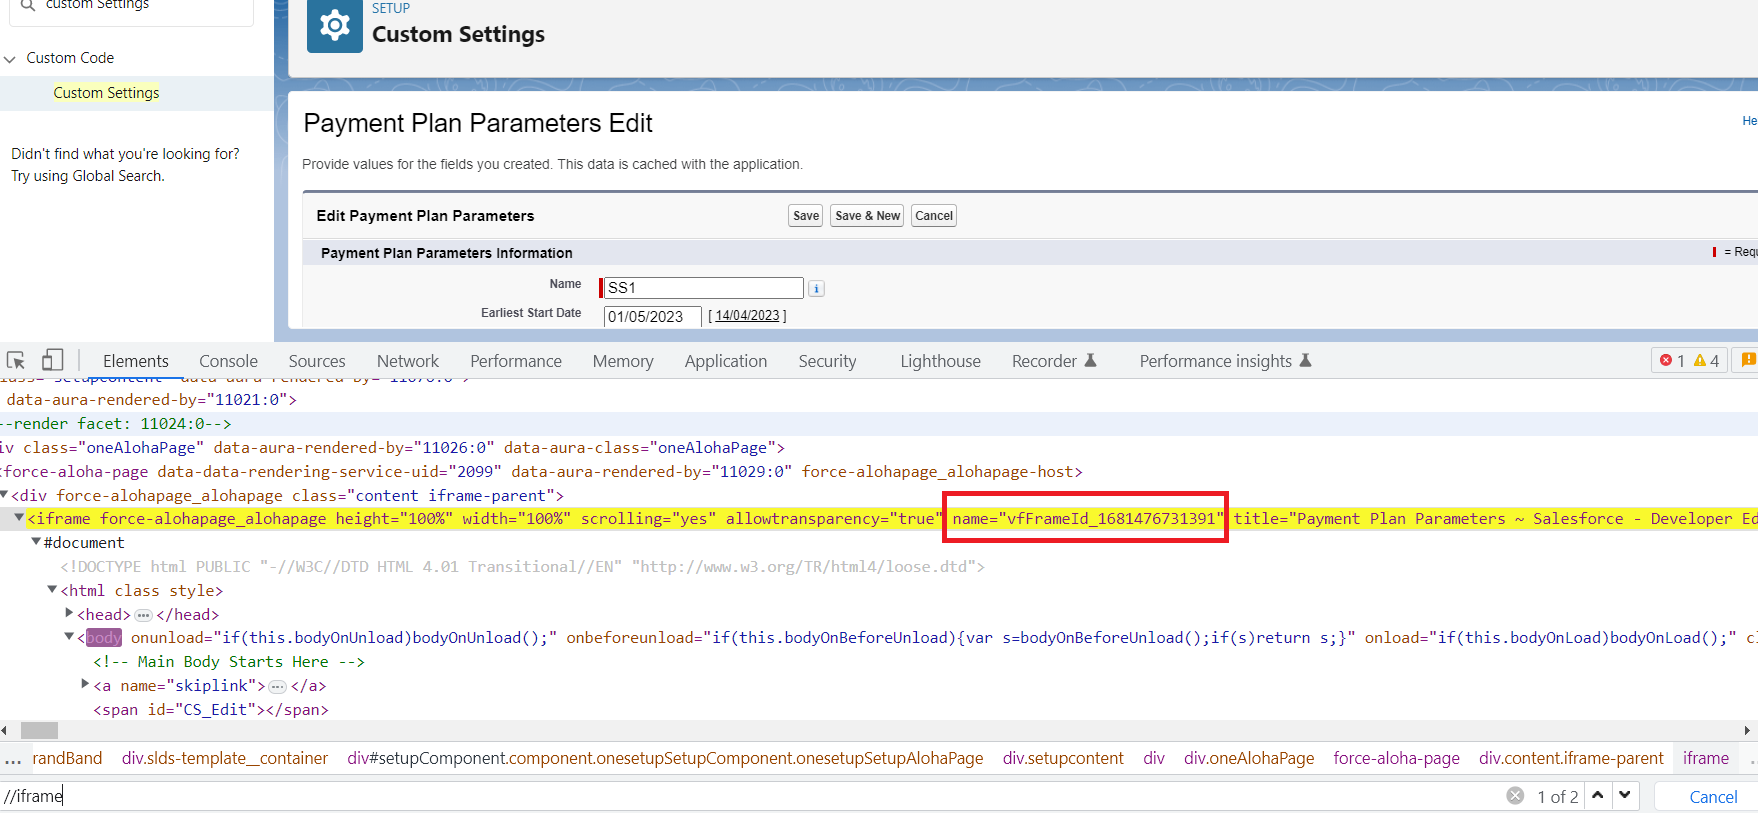Clear the DevTools search field

click(1515, 796)
